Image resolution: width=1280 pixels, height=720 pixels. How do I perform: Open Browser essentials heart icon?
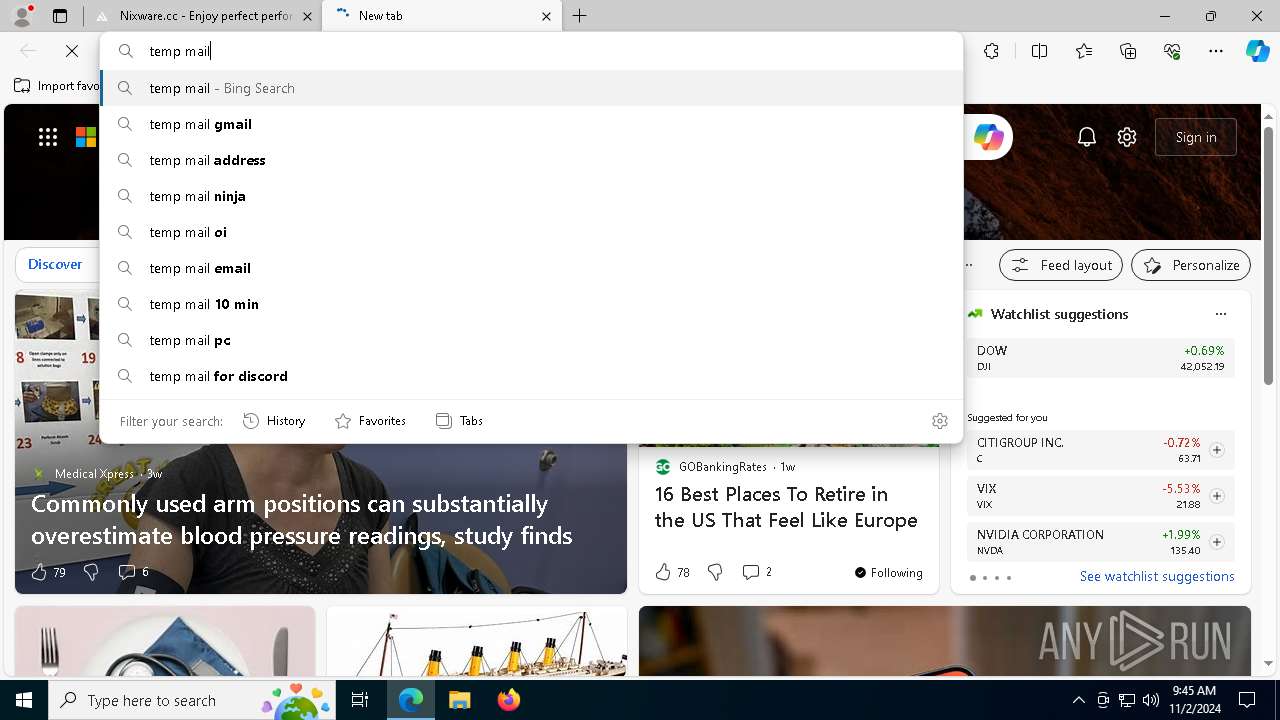[x=1172, y=51]
